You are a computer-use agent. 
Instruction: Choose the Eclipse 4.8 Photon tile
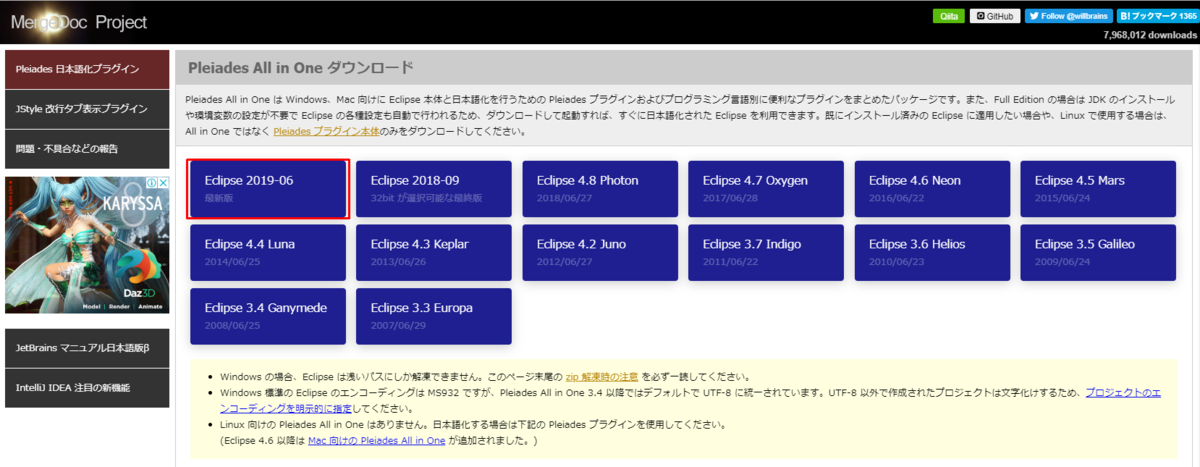(600, 189)
